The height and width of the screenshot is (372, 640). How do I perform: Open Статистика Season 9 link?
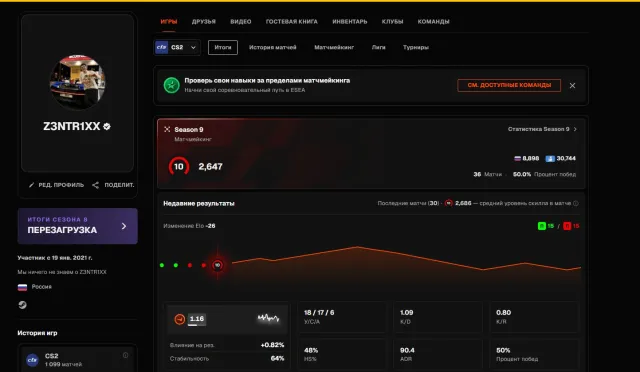tap(542, 129)
